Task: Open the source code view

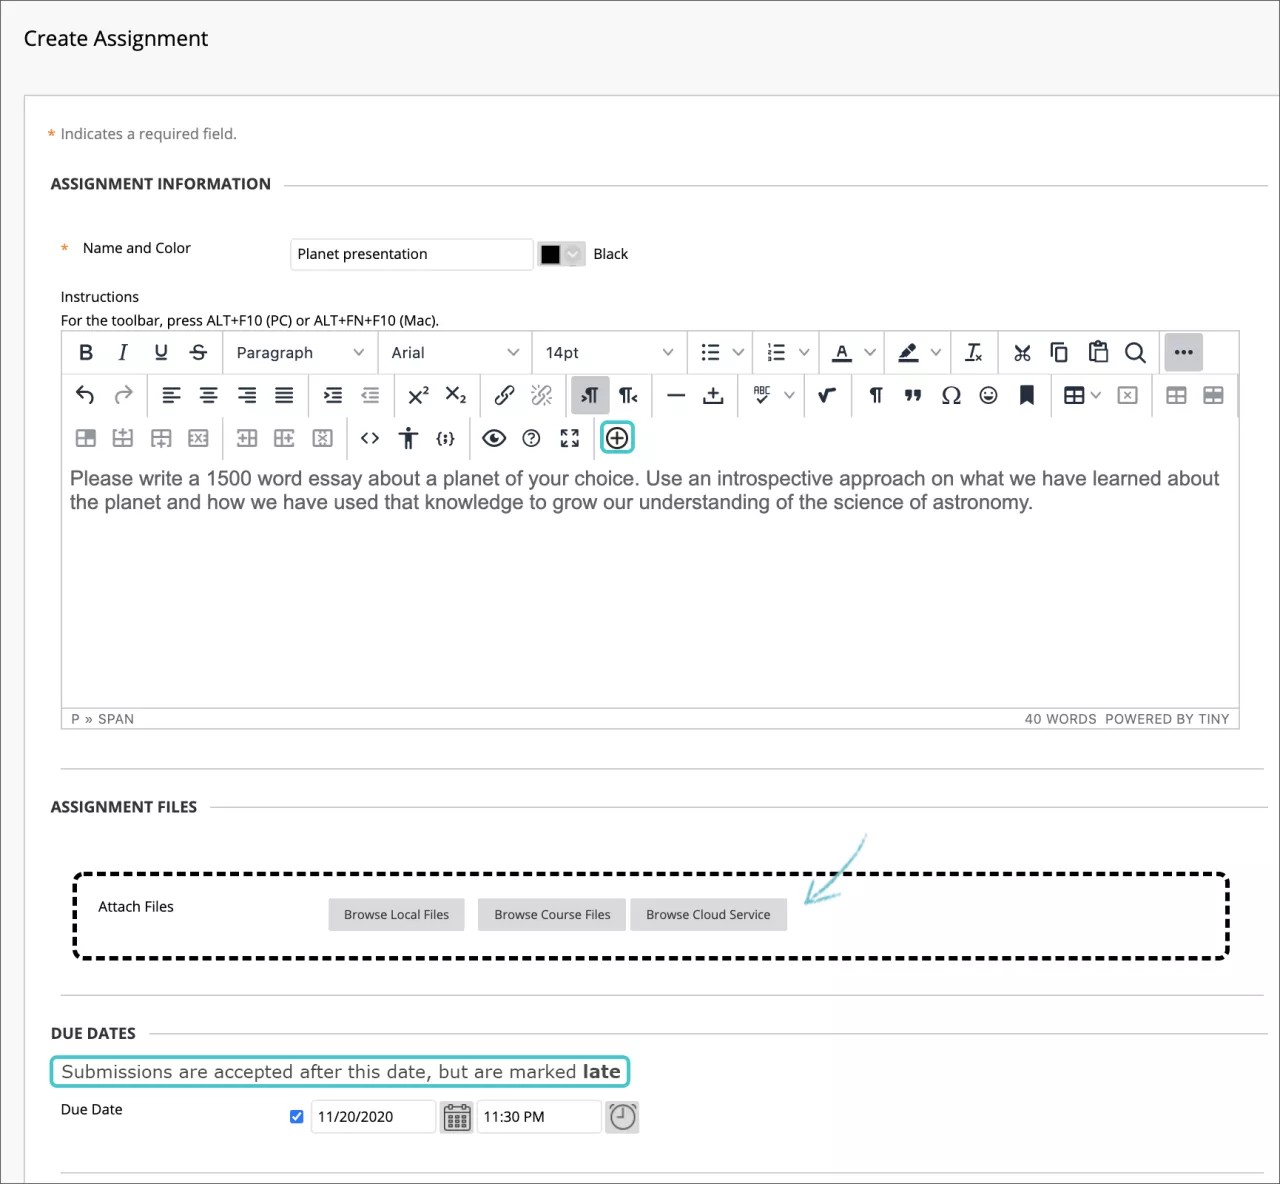Action: pos(369,438)
